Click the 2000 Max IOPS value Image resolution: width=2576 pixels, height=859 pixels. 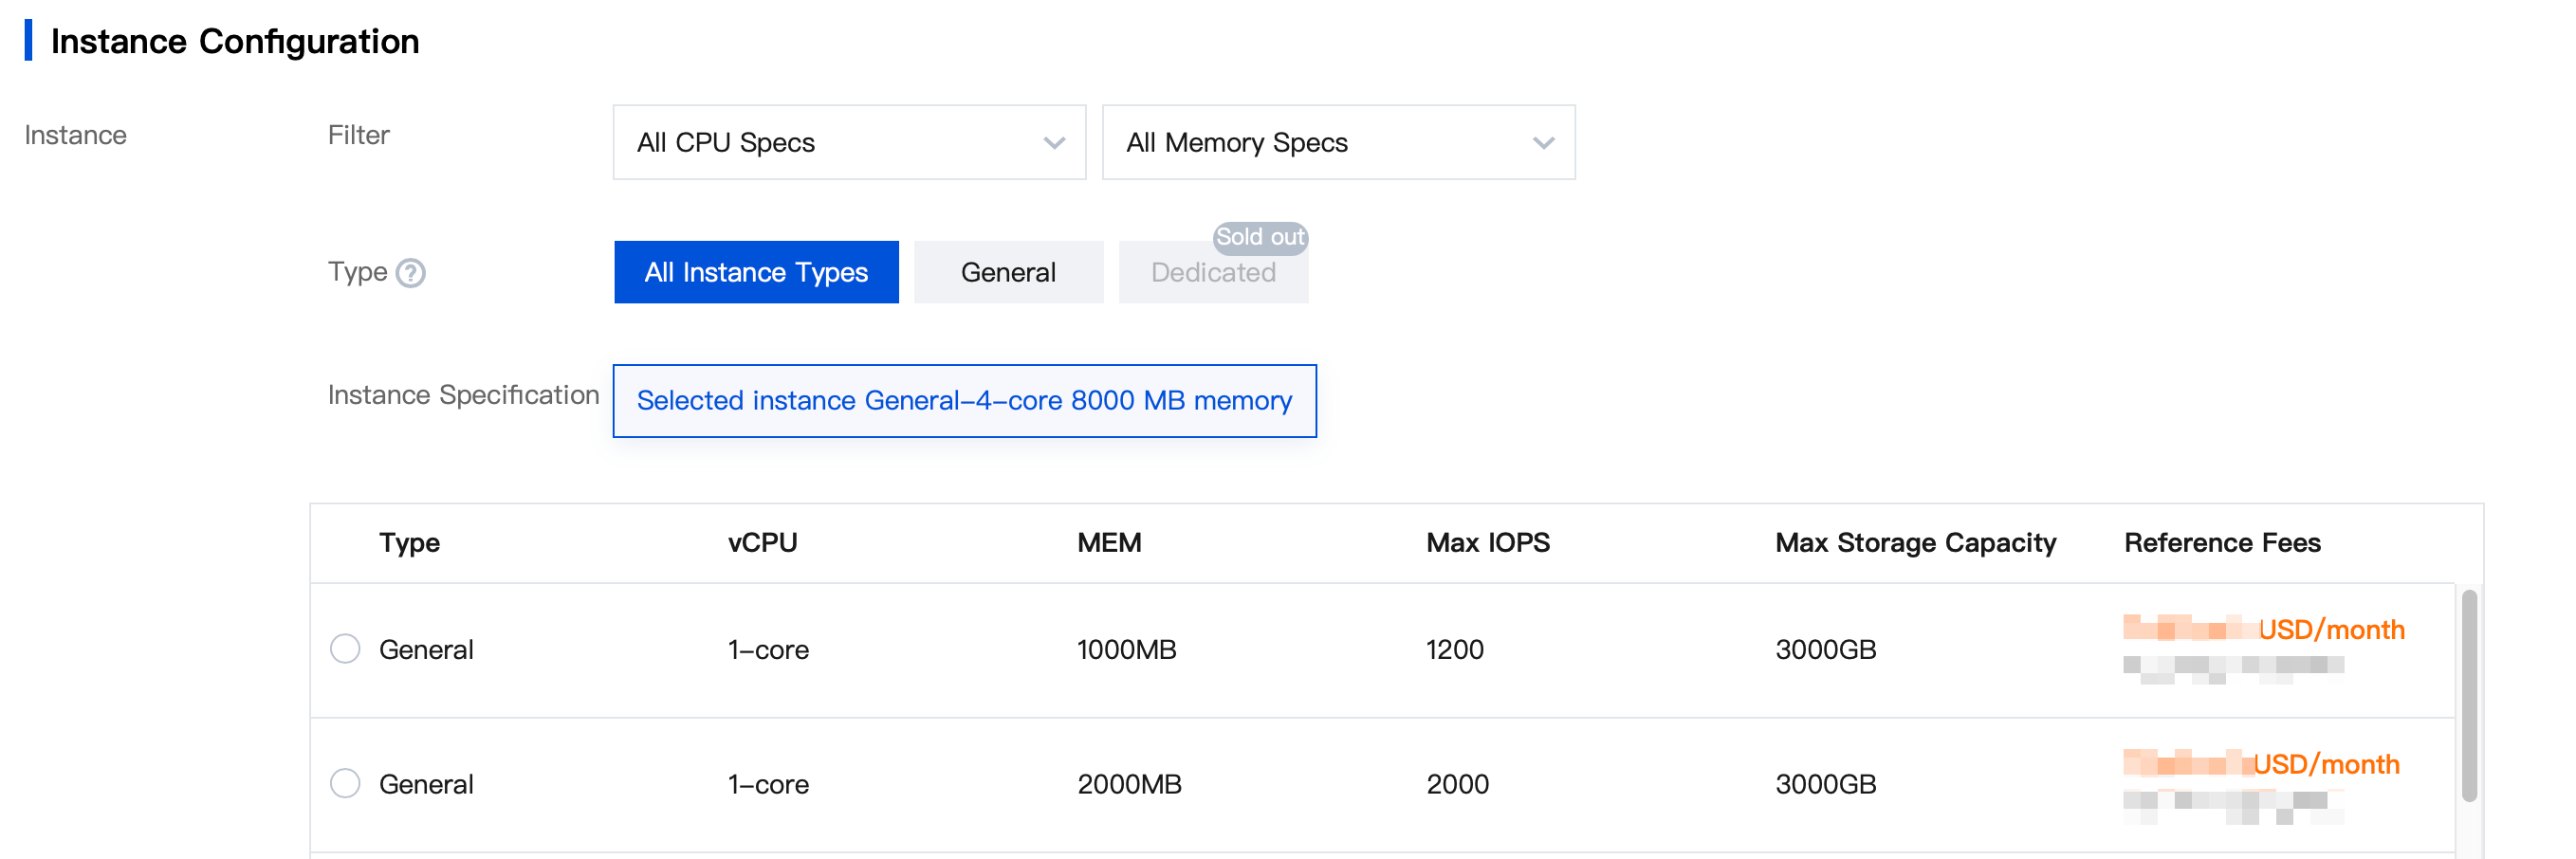(x=1457, y=784)
